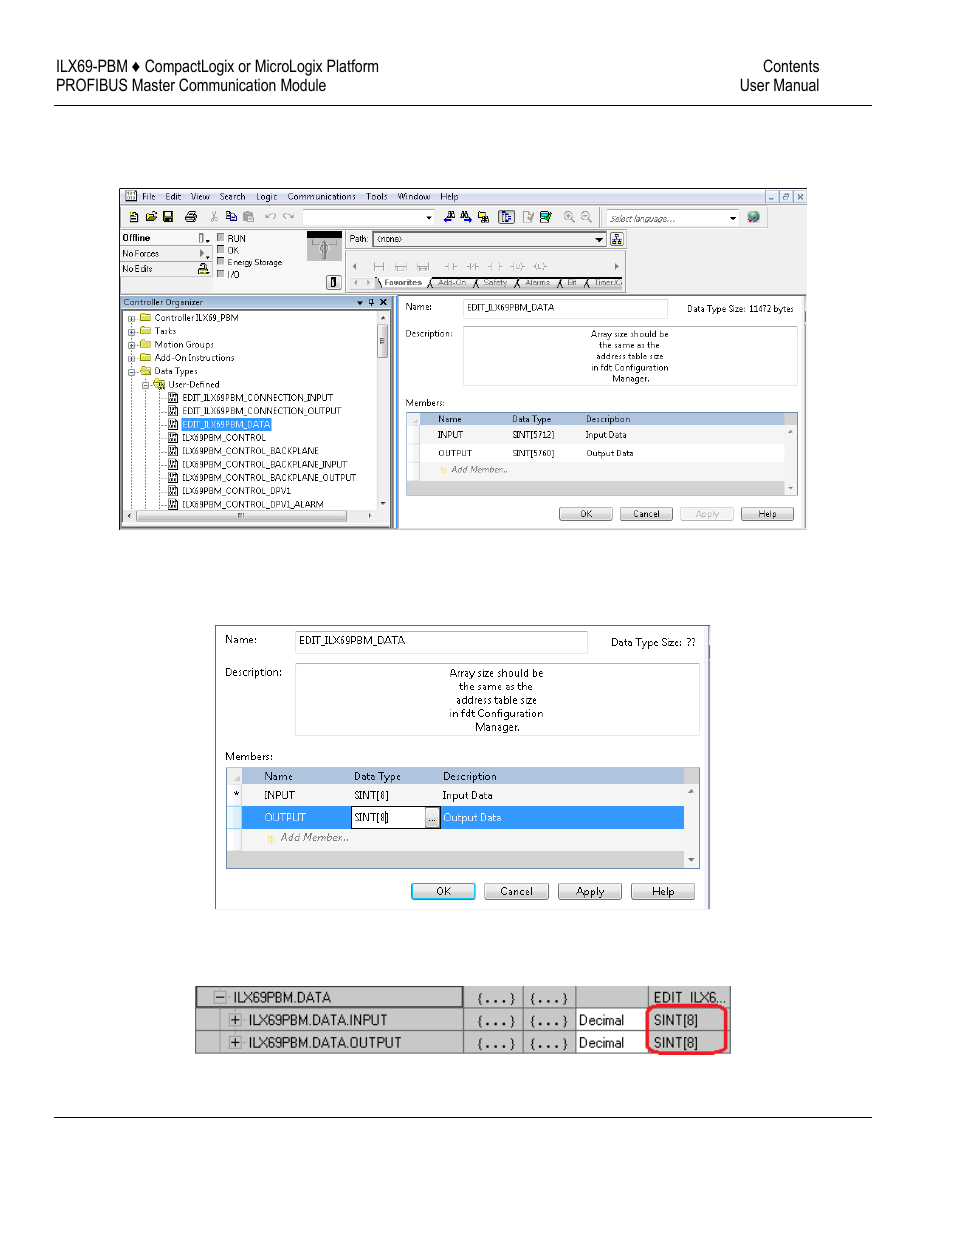
Task: Open the Path dropdown list
Action: [x=599, y=239]
